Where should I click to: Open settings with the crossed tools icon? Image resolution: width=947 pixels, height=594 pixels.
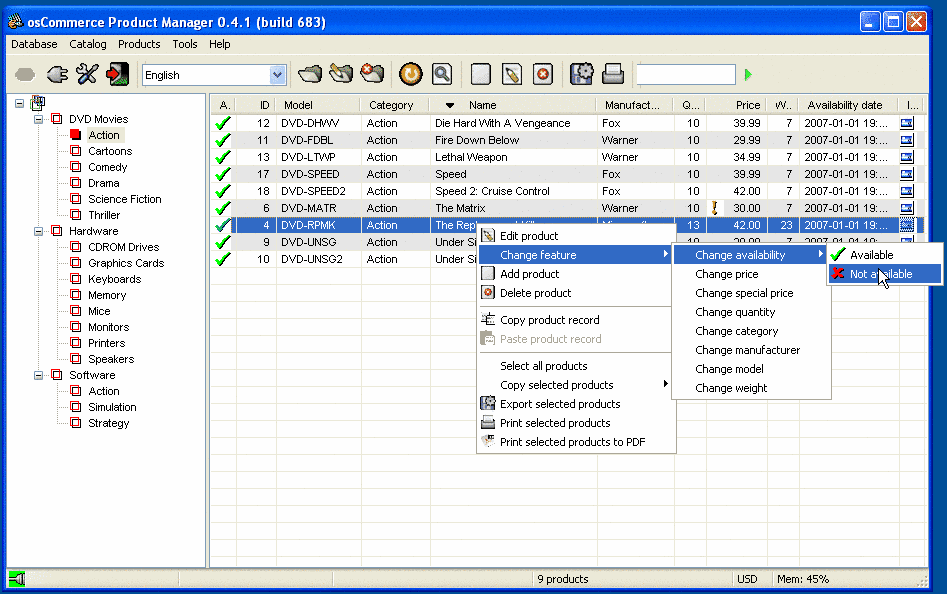[x=87, y=74]
